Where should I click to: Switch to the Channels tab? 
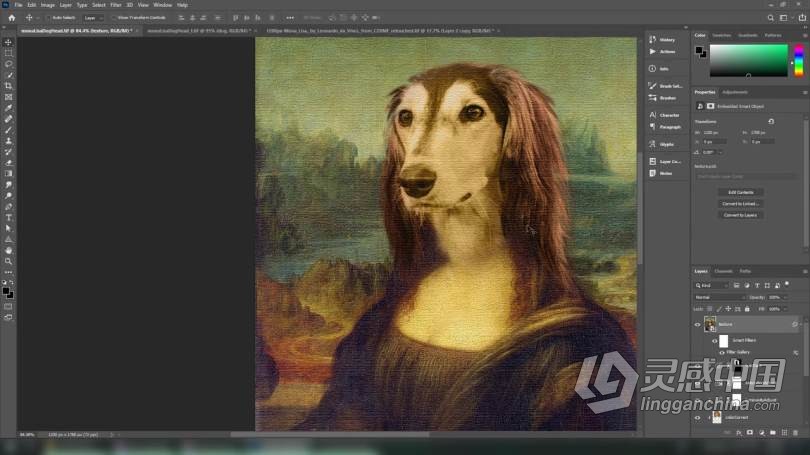click(x=723, y=271)
